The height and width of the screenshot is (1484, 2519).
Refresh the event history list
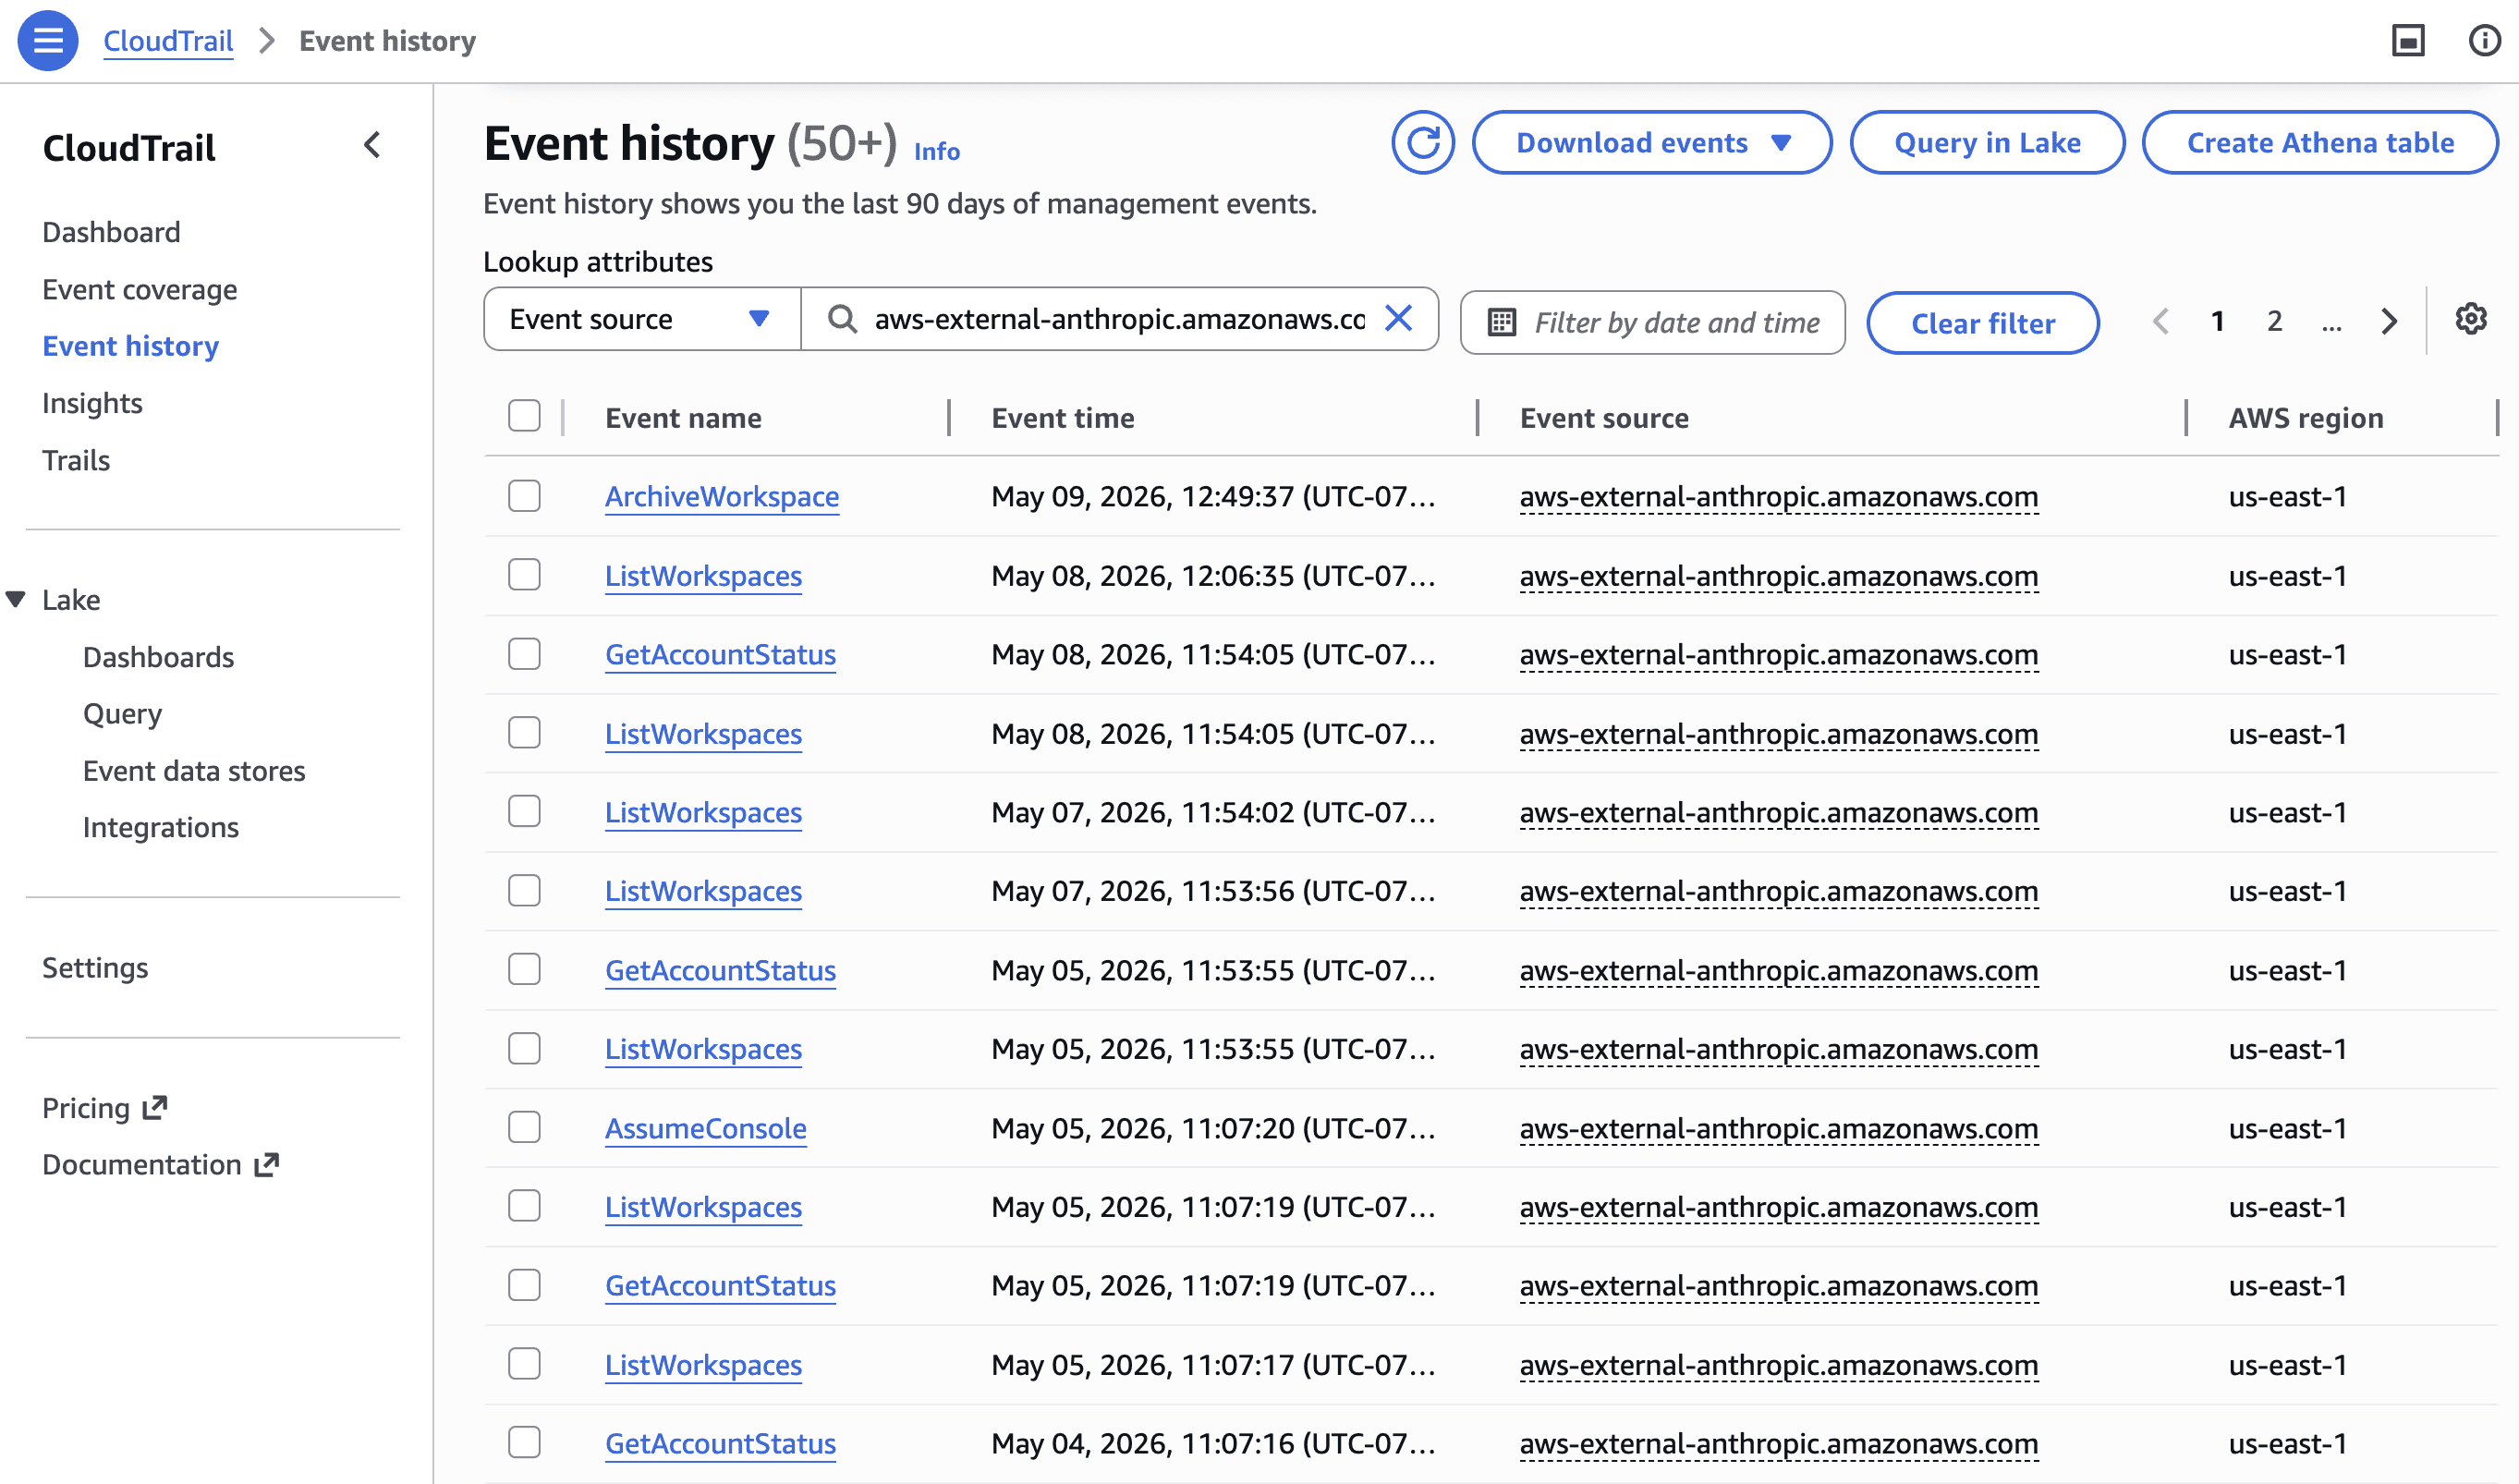click(1422, 143)
